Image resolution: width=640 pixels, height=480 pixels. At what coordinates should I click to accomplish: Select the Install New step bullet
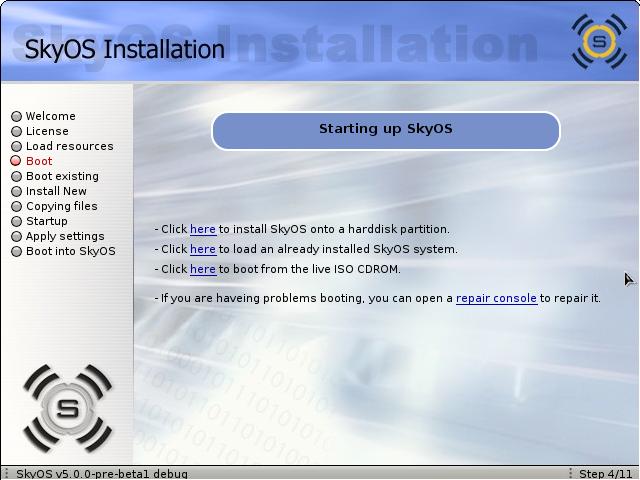tap(16, 191)
